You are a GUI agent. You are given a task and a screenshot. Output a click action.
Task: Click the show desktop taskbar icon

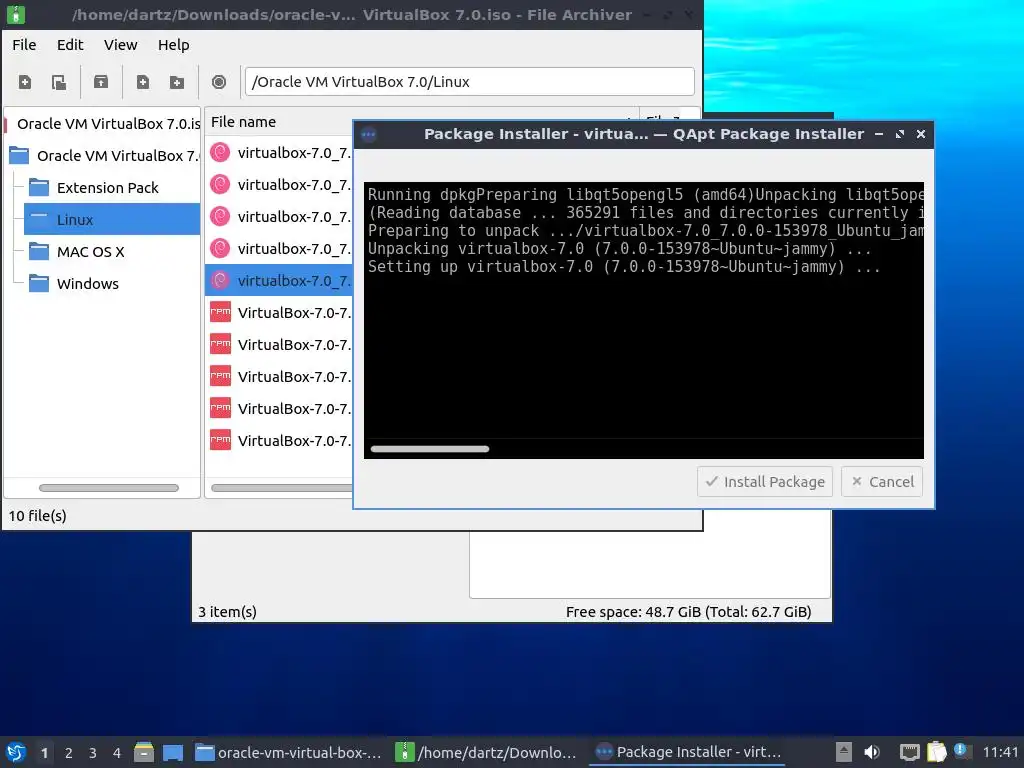[173, 752]
